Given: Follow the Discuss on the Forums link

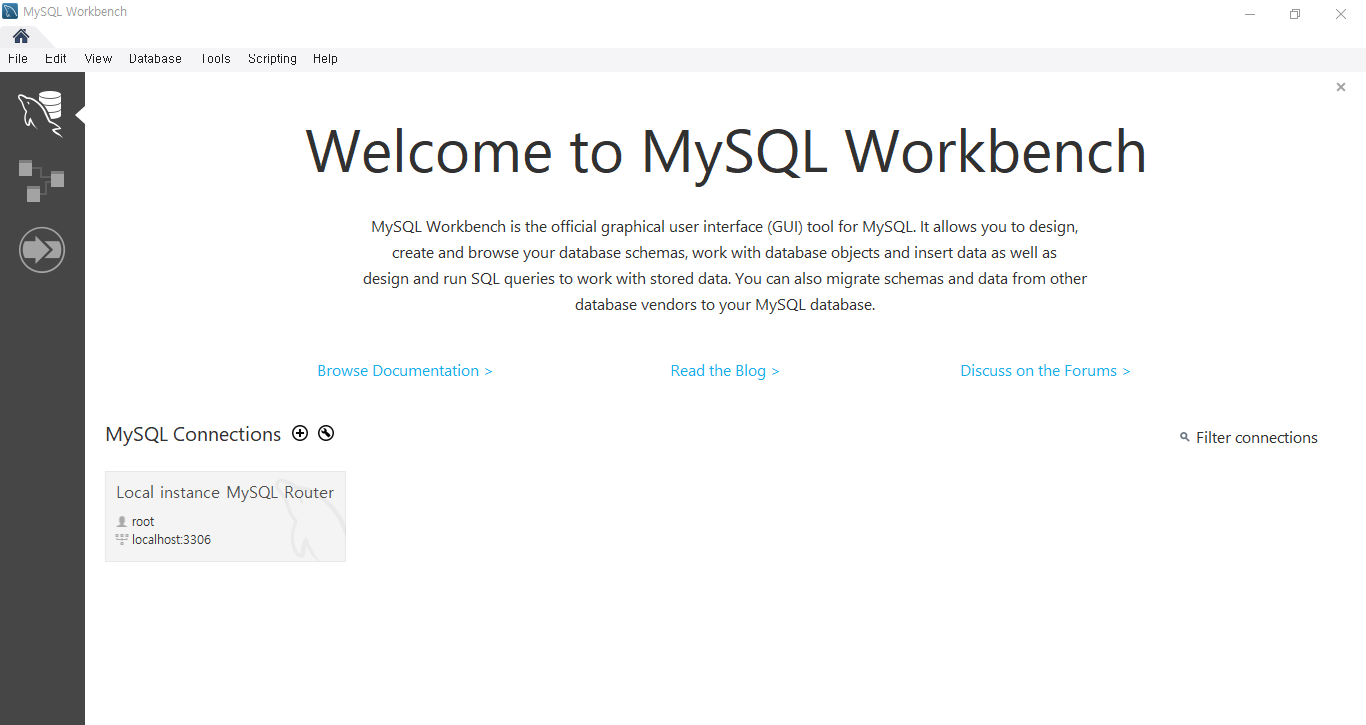Looking at the screenshot, I should (x=1045, y=371).
